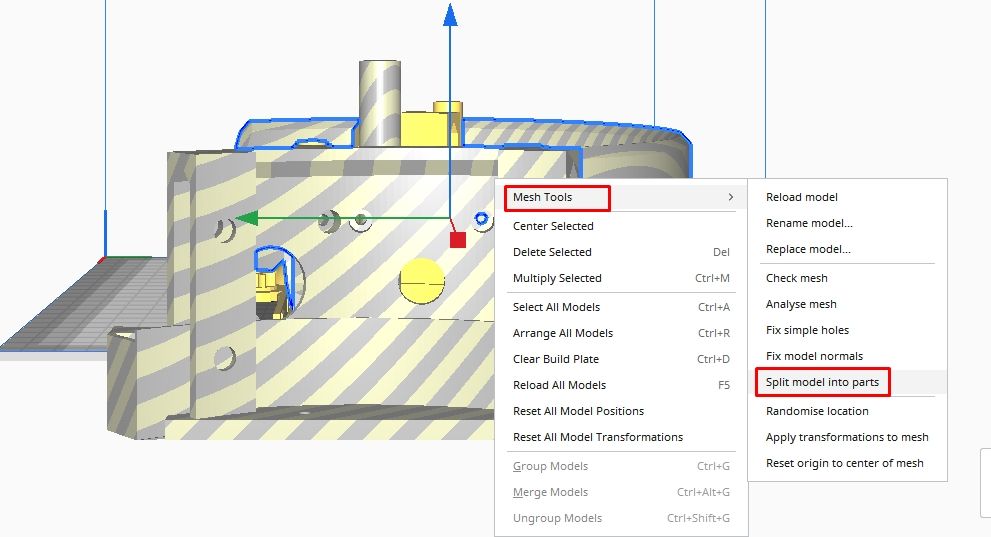
Task: Choose Delete Selected
Action: click(621, 252)
